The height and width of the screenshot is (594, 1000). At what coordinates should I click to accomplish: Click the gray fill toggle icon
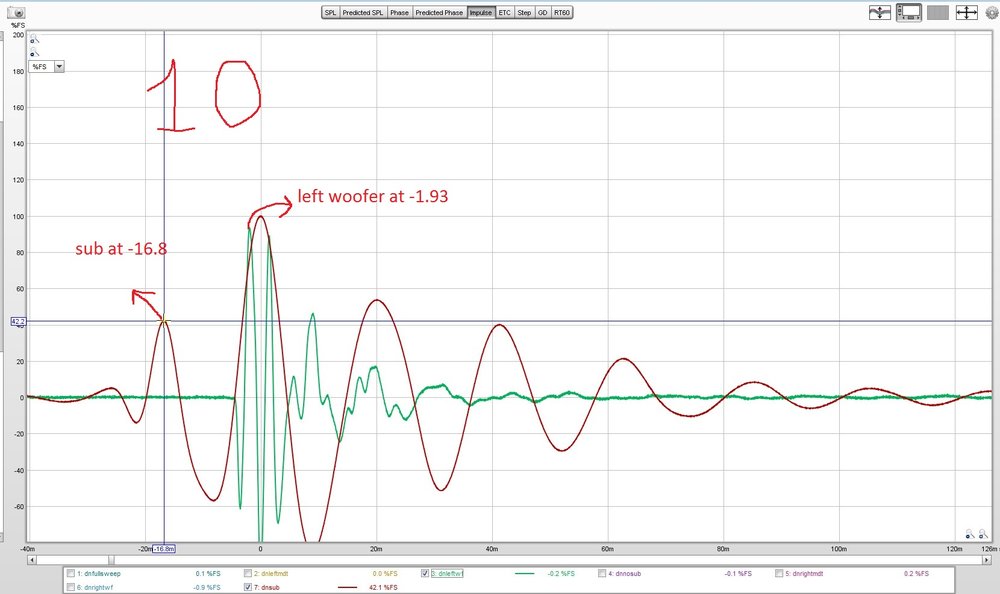[938, 12]
